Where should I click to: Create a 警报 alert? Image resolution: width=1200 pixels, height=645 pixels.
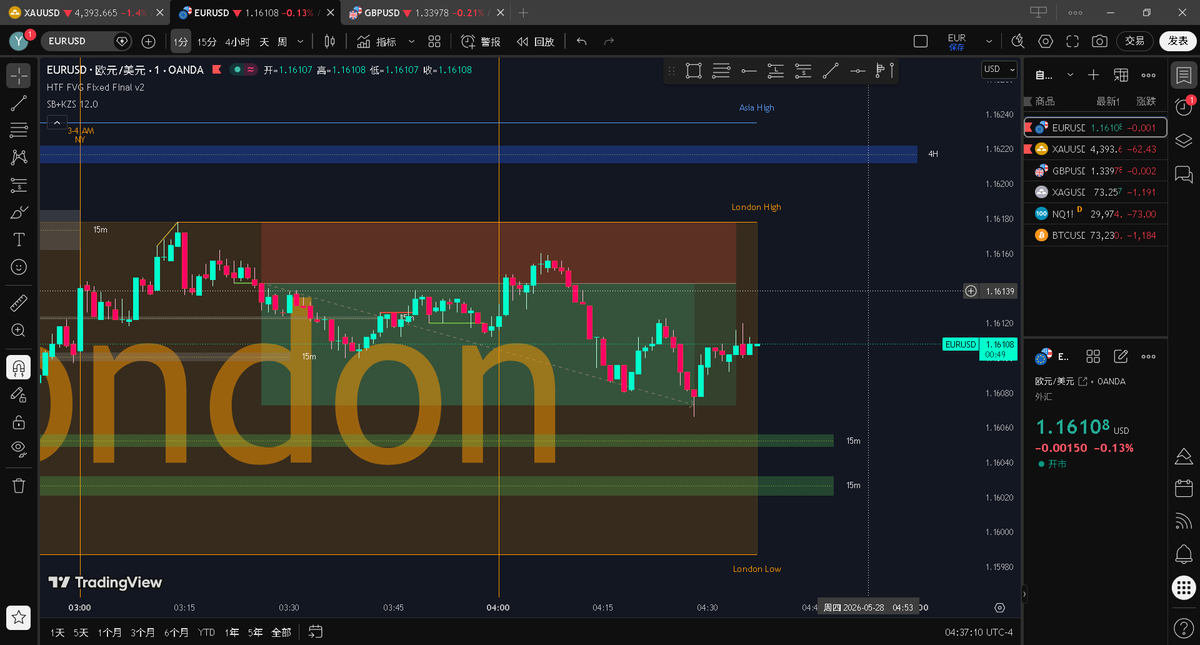click(x=481, y=41)
